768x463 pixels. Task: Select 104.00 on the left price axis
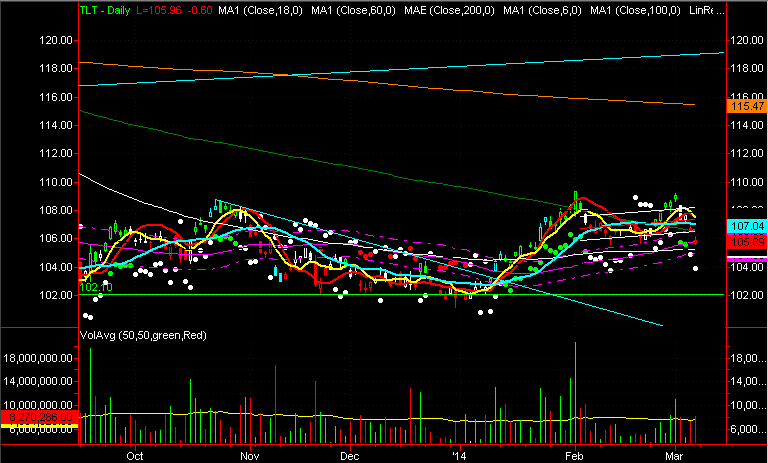tap(56, 267)
